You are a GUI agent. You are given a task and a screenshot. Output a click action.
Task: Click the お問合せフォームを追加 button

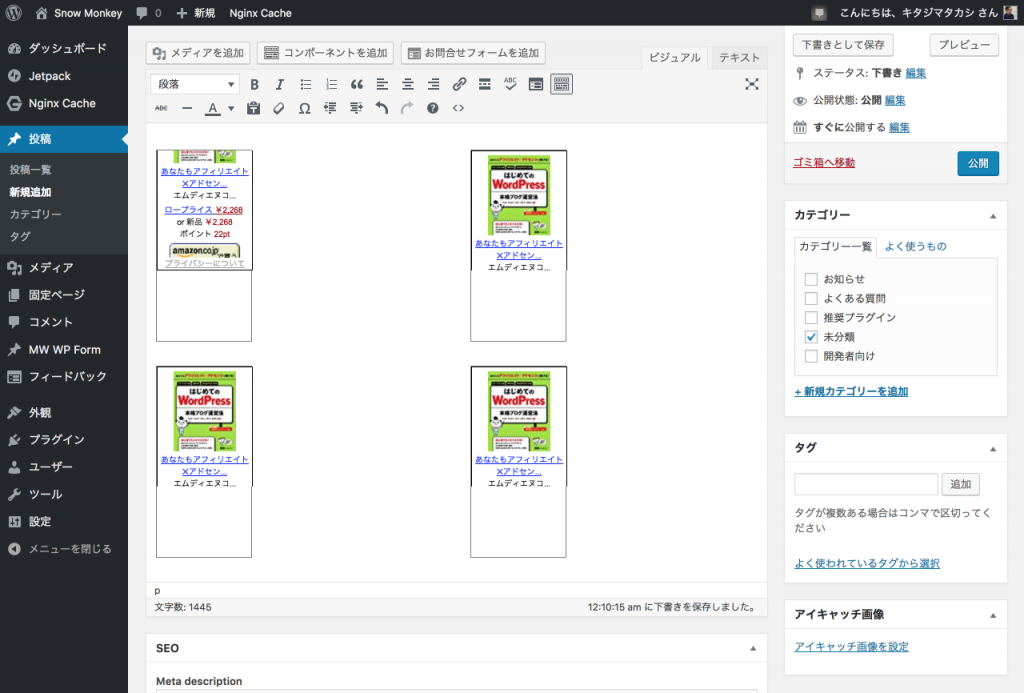click(473, 53)
